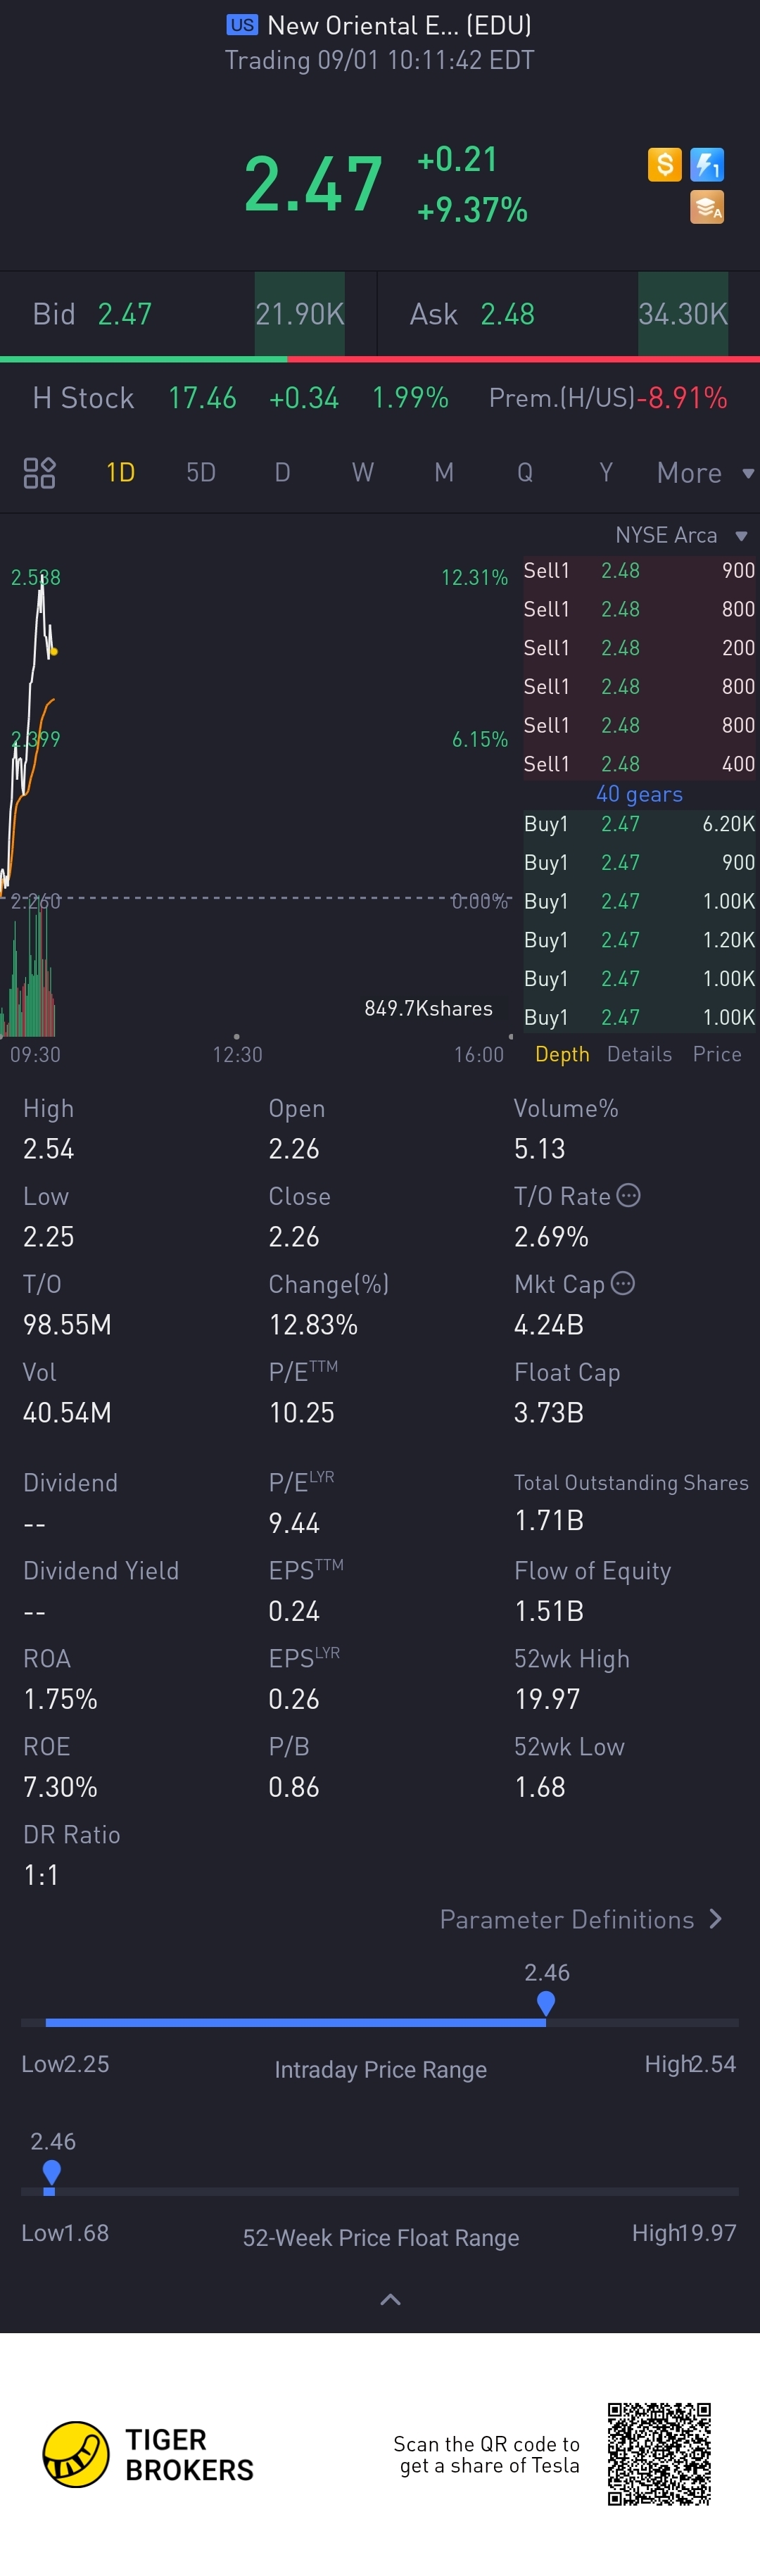Image resolution: width=760 pixels, height=2576 pixels.
Task: Expand the More chart periods dropdown
Action: click(x=705, y=472)
